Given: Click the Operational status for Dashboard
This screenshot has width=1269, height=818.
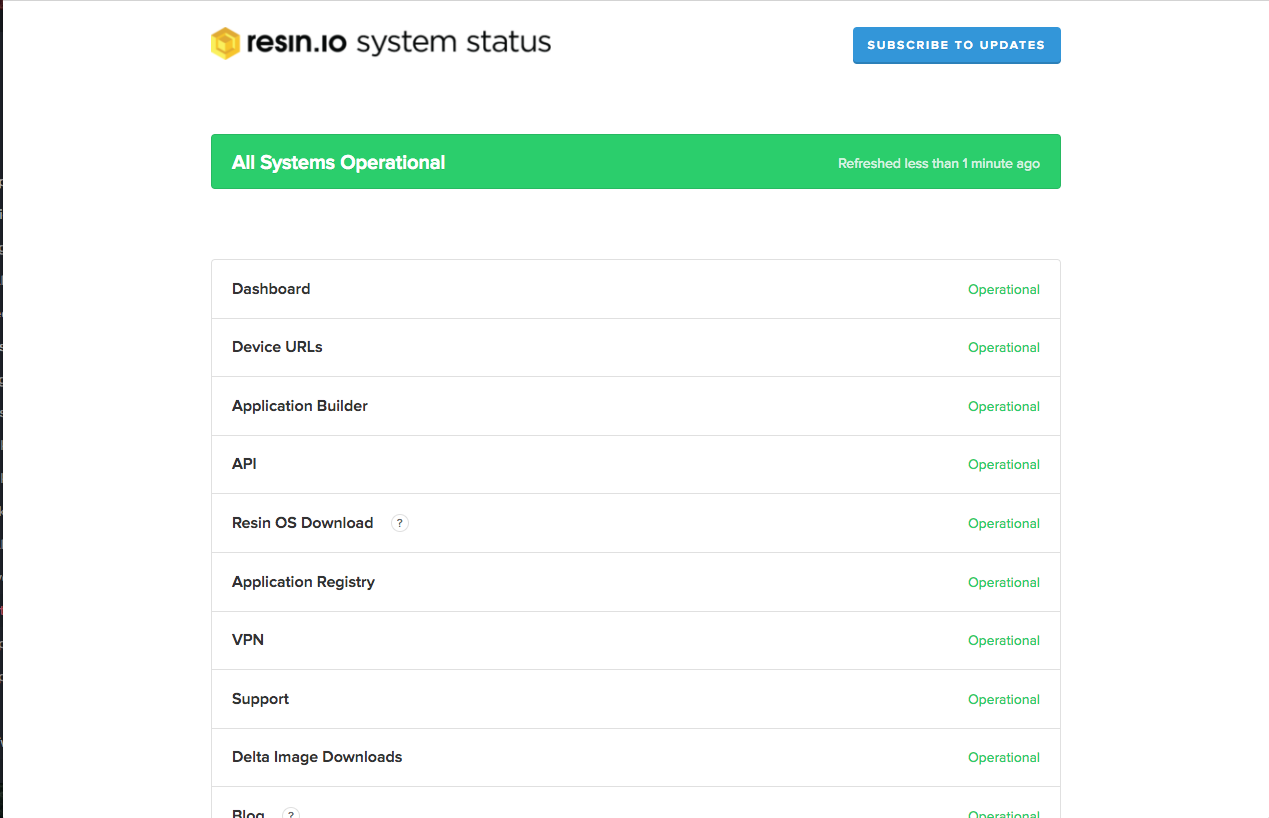Looking at the screenshot, I should click(x=1004, y=290).
